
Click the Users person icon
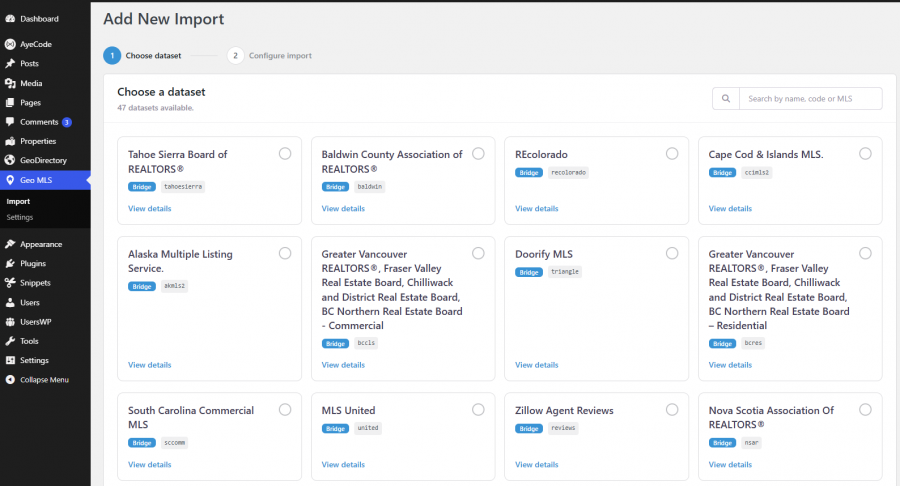(10, 302)
